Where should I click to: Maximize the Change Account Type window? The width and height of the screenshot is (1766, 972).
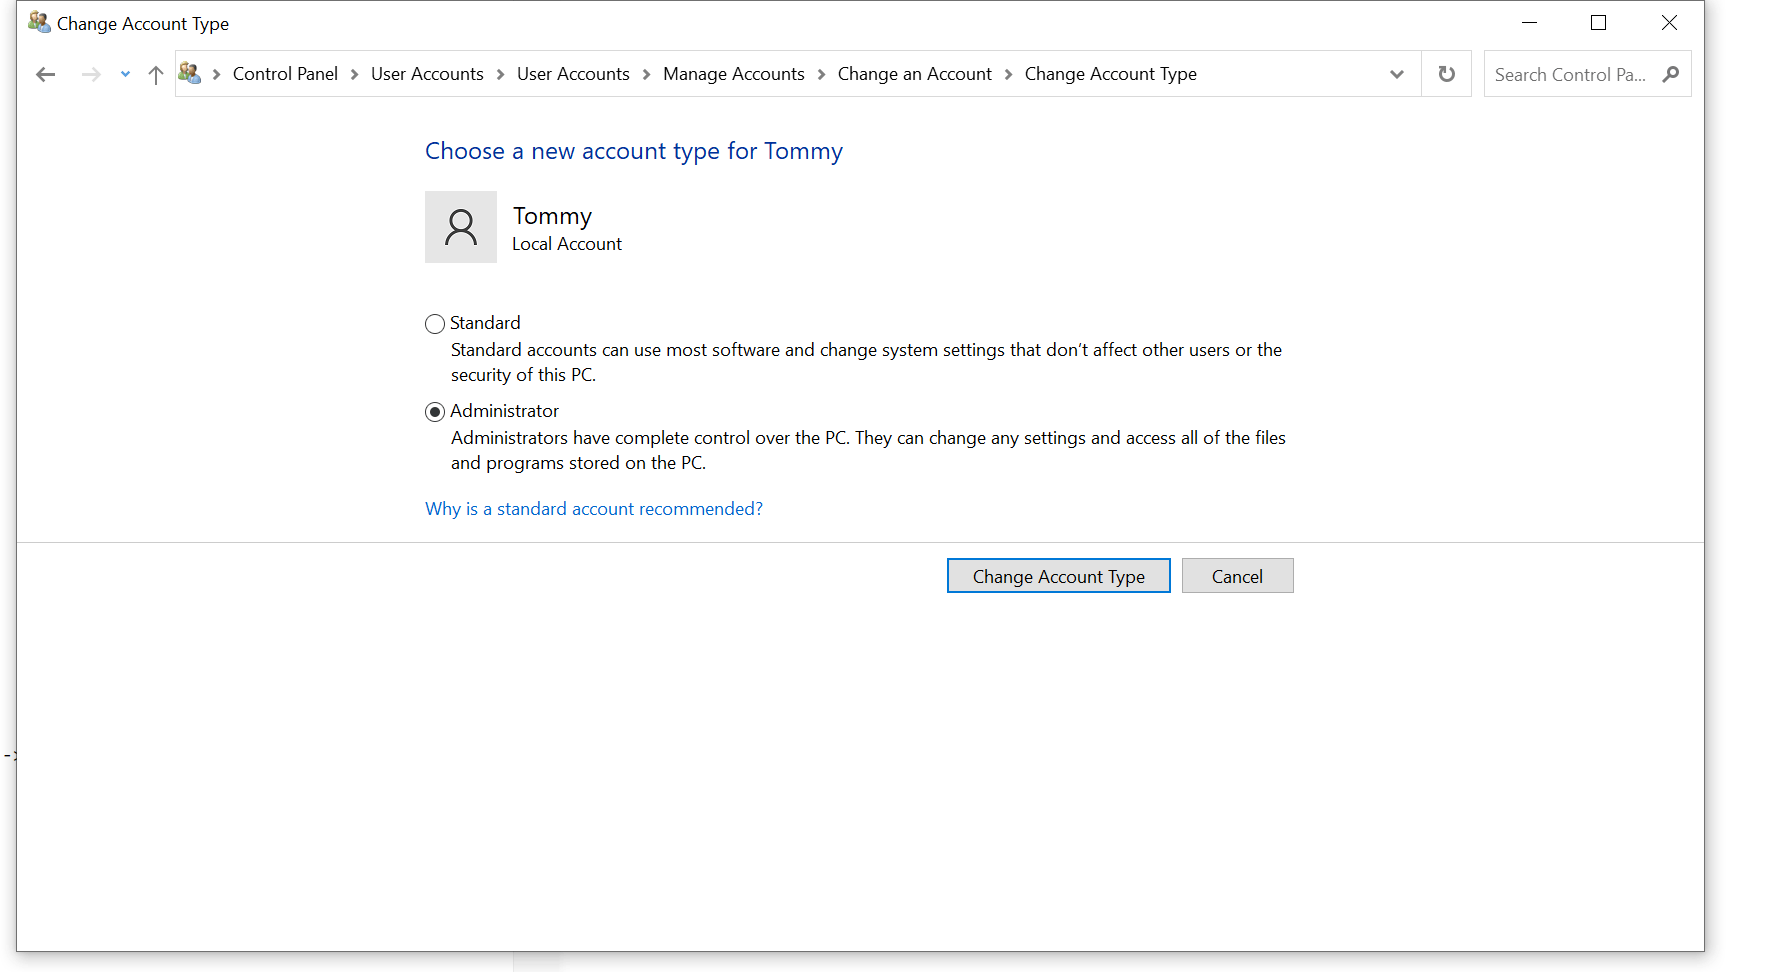pyautogui.click(x=1599, y=22)
